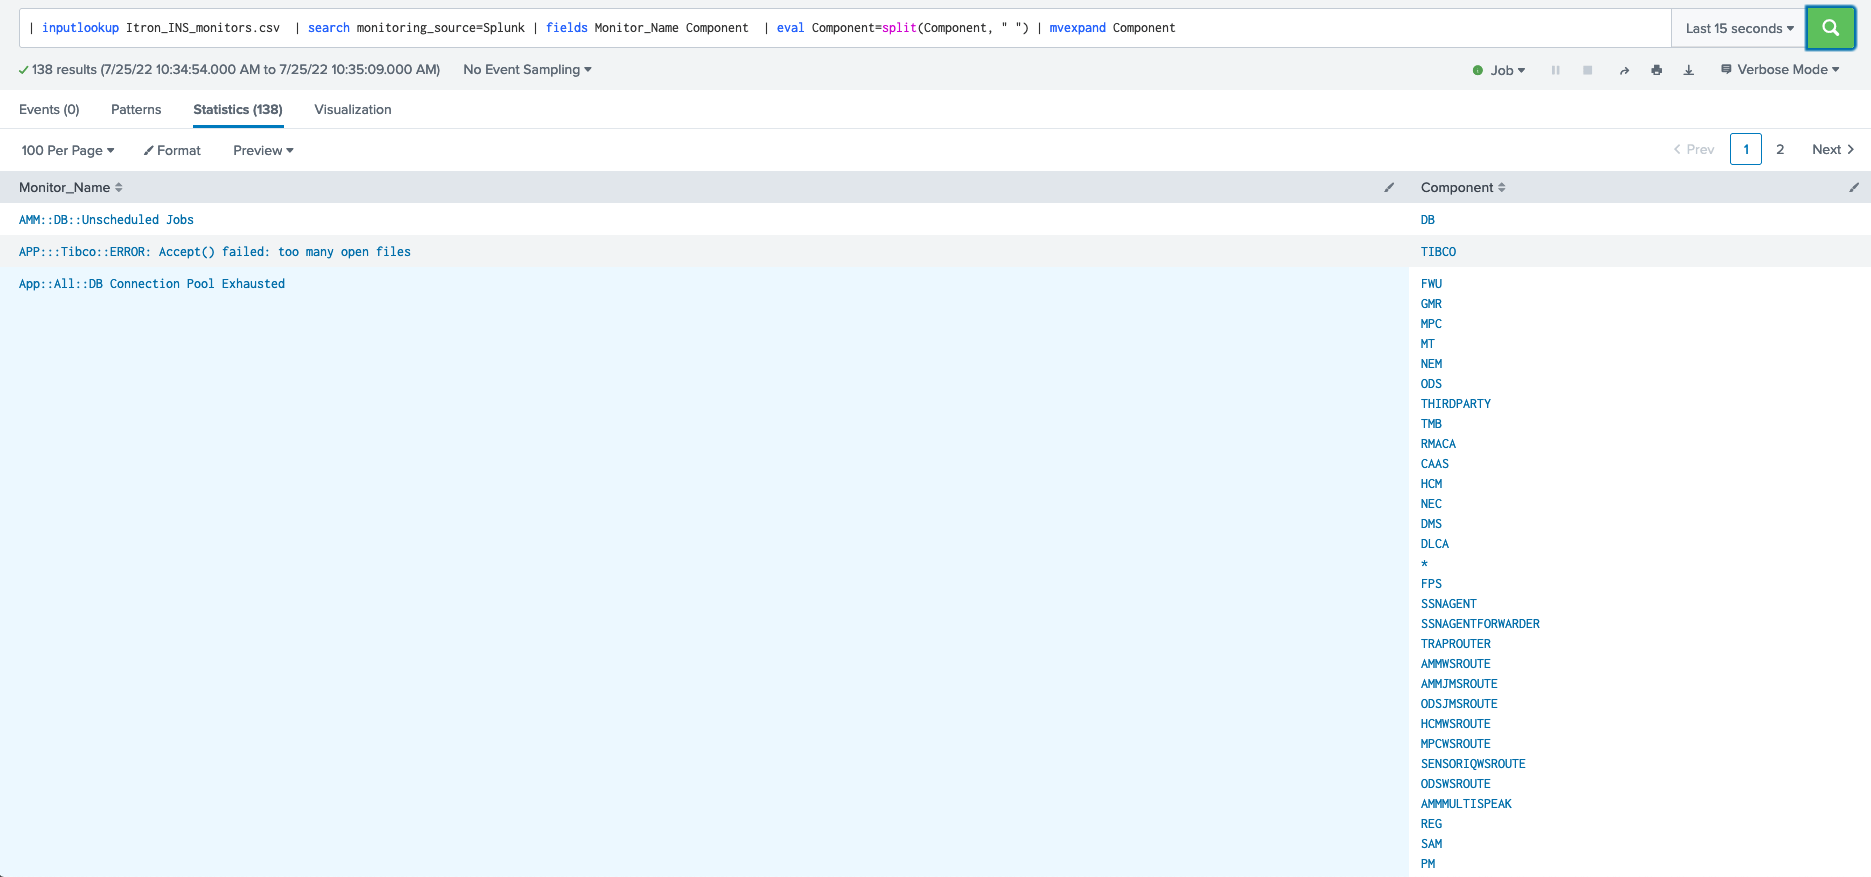Image resolution: width=1871 pixels, height=877 pixels.
Task: Sort by the Component column
Action: pyautogui.click(x=1463, y=187)
